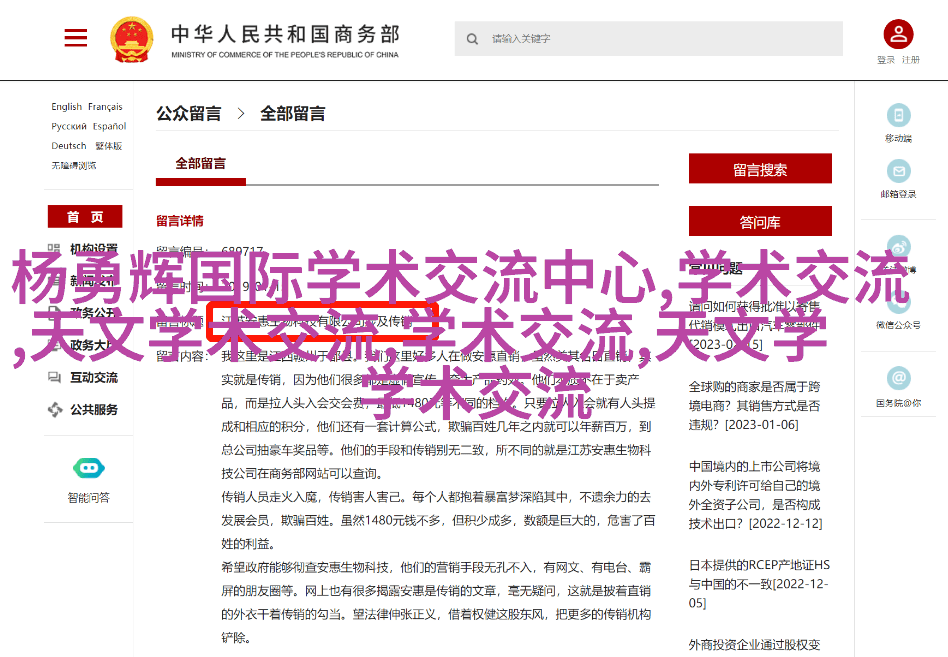The image size is (948, 657).
Task: Type in the search keyword field
Action: click(x=660, y=39)
